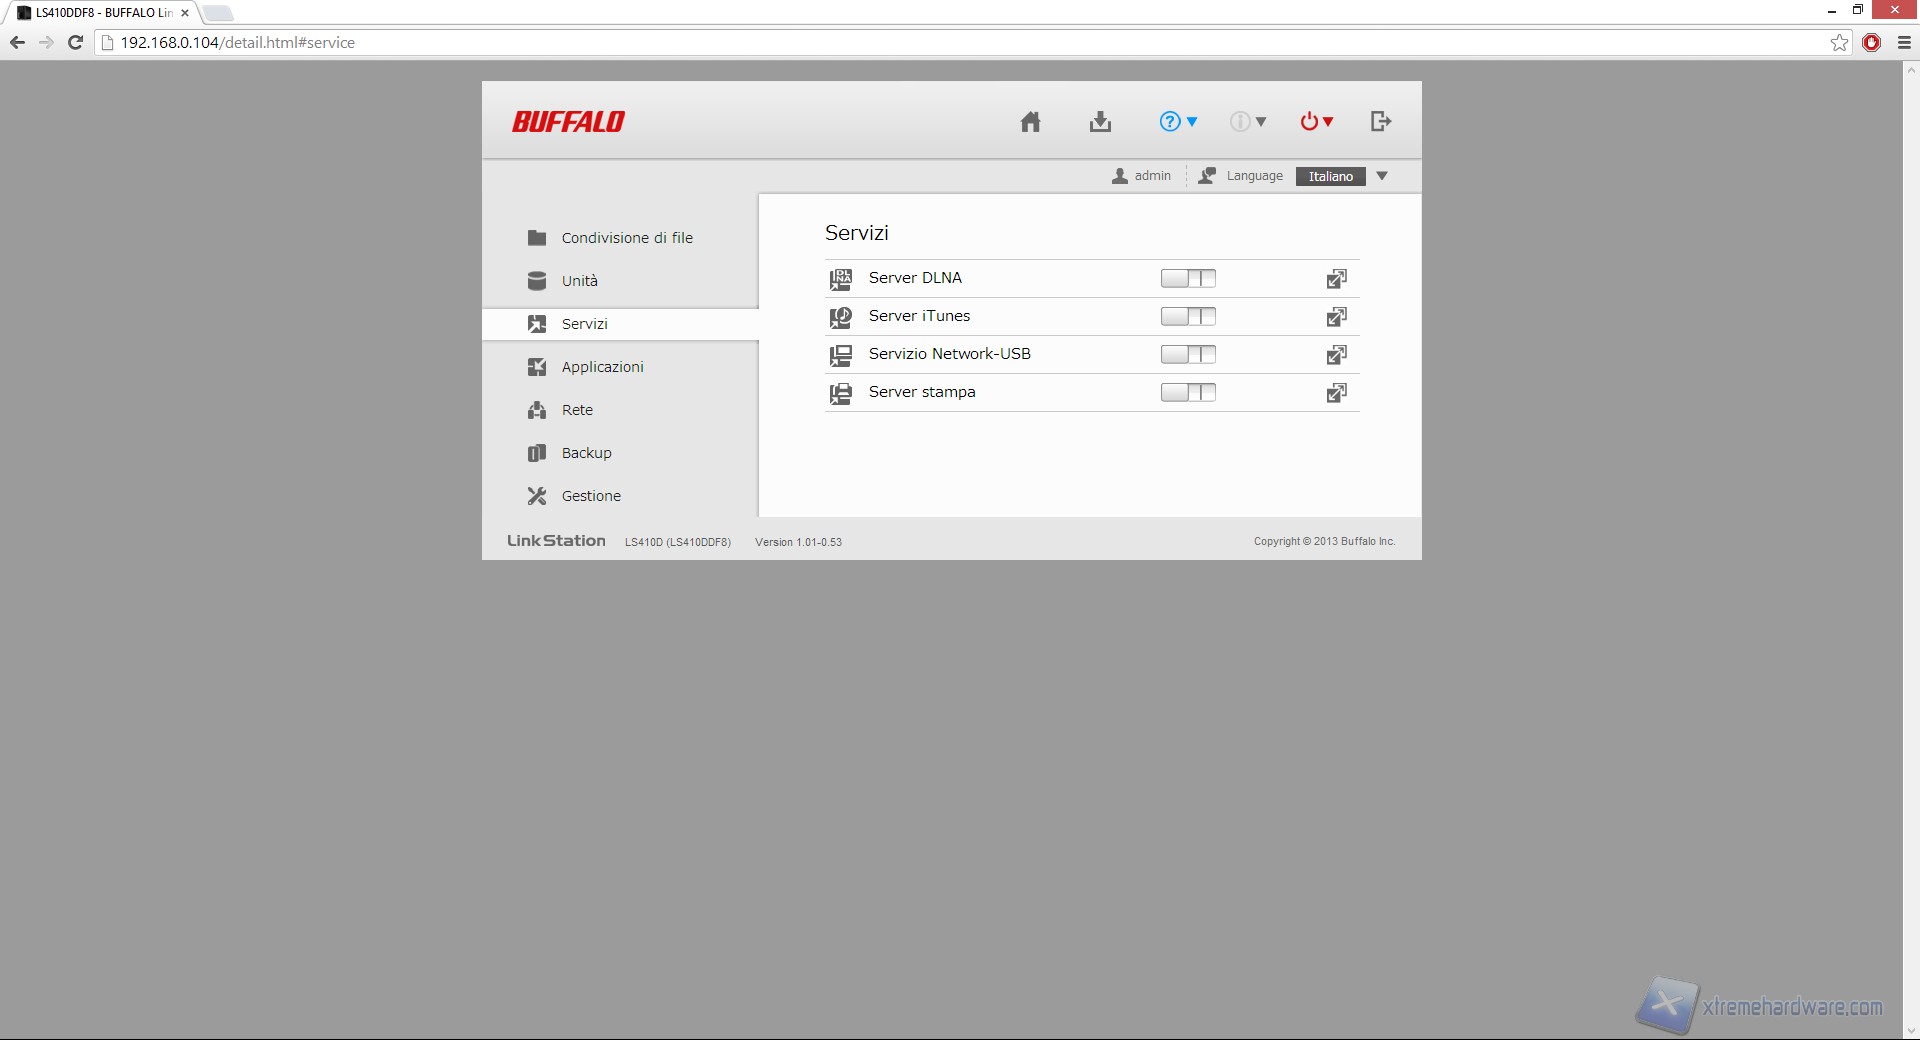The image size is (1920, 1040).
Task: Open Gestione from the sidebar
Action: tap(590, 496)
